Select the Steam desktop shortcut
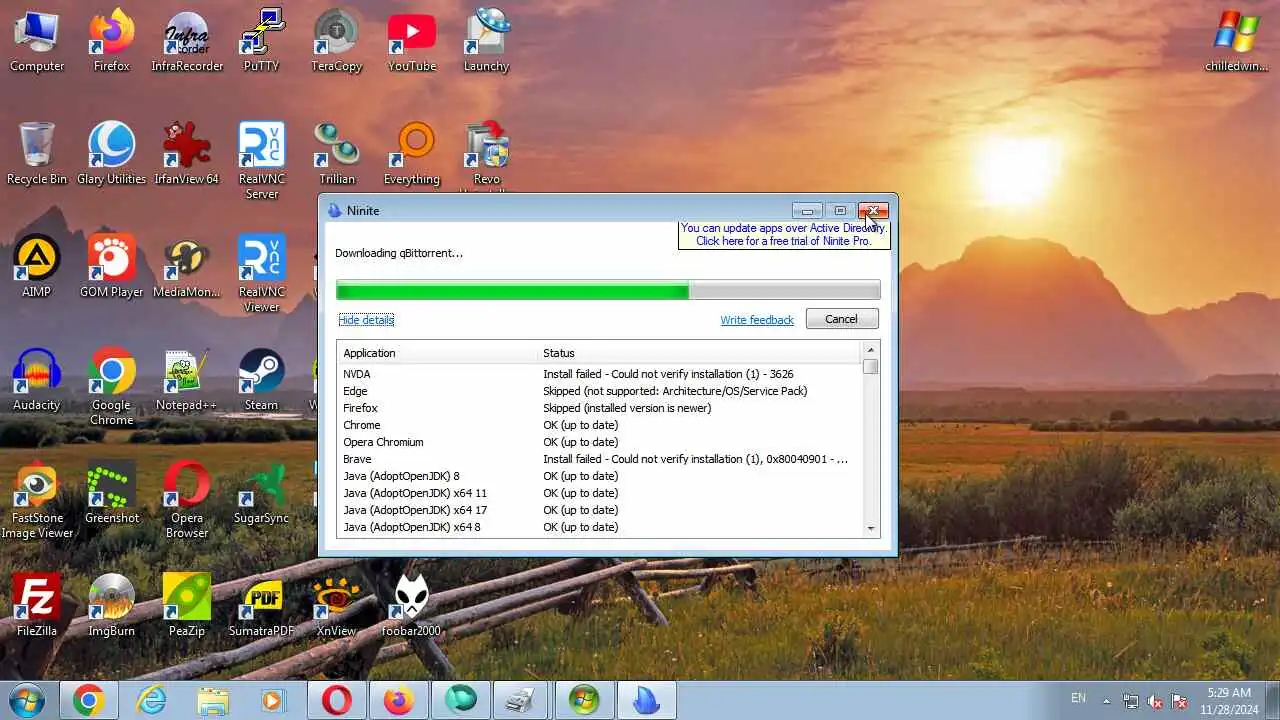1280x720 pixels. pos(262,379)
